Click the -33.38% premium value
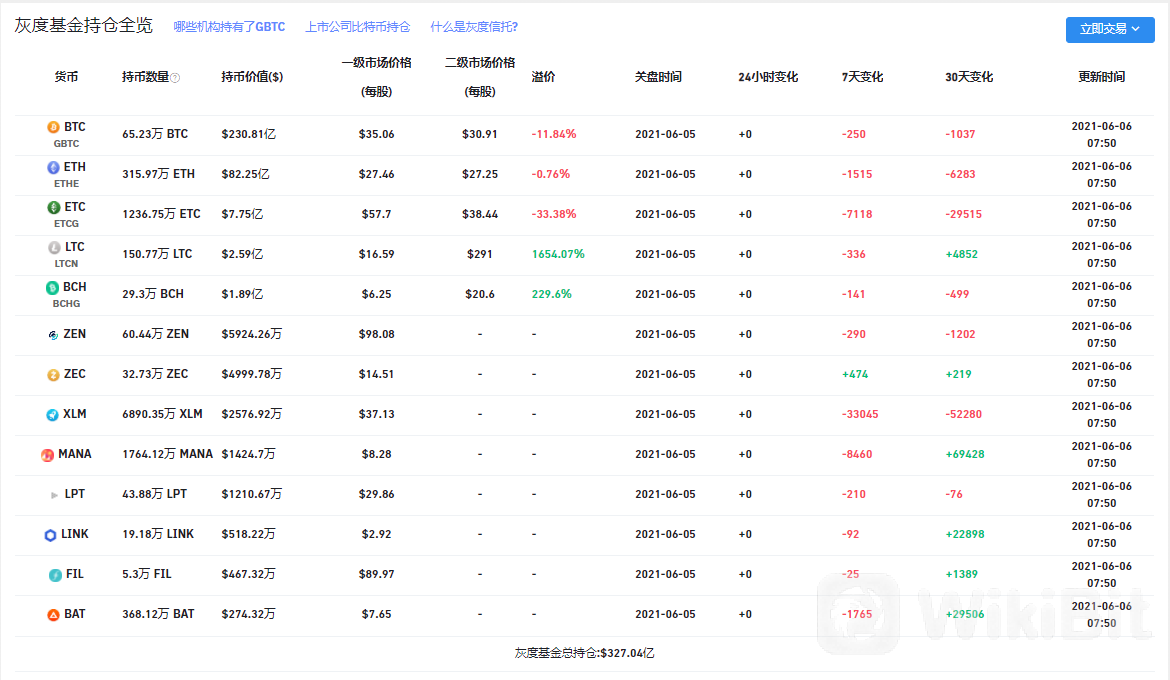The width and height of the screenshot is (1170, 680). click(x=554, y=214)
